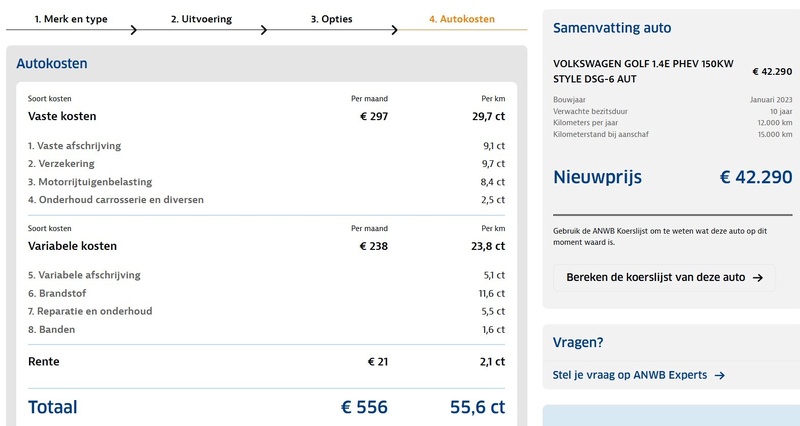Click chevron arrow after Merk en type

[133, 29]
